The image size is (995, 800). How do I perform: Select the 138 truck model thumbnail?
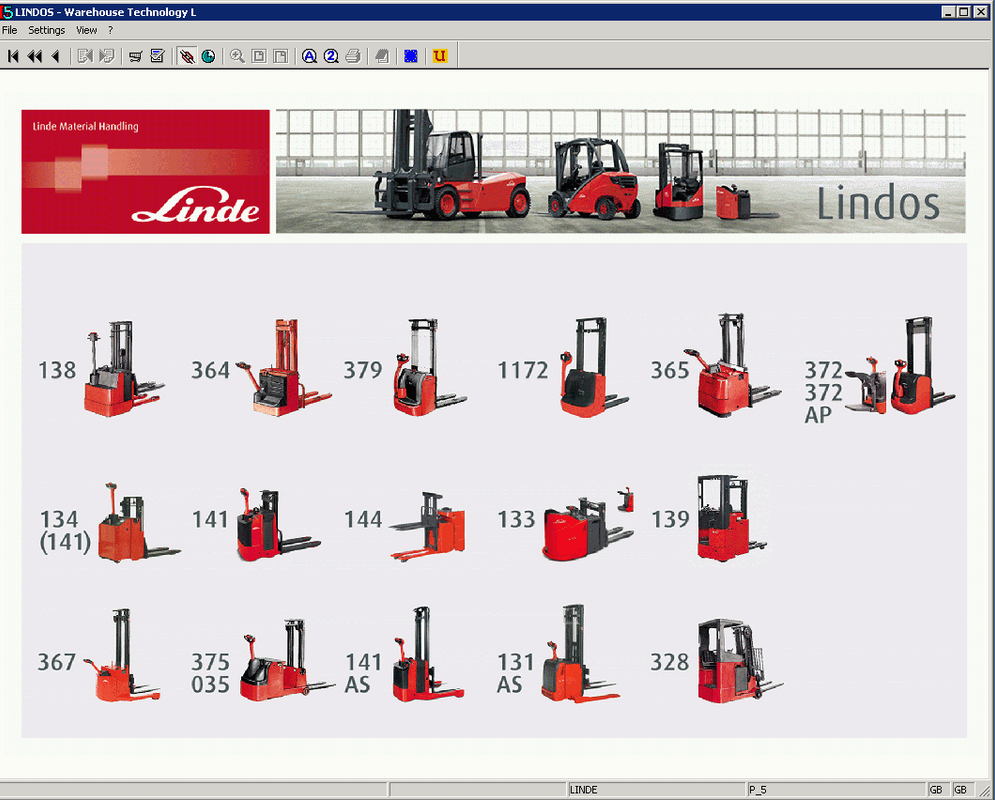point(124,369)
